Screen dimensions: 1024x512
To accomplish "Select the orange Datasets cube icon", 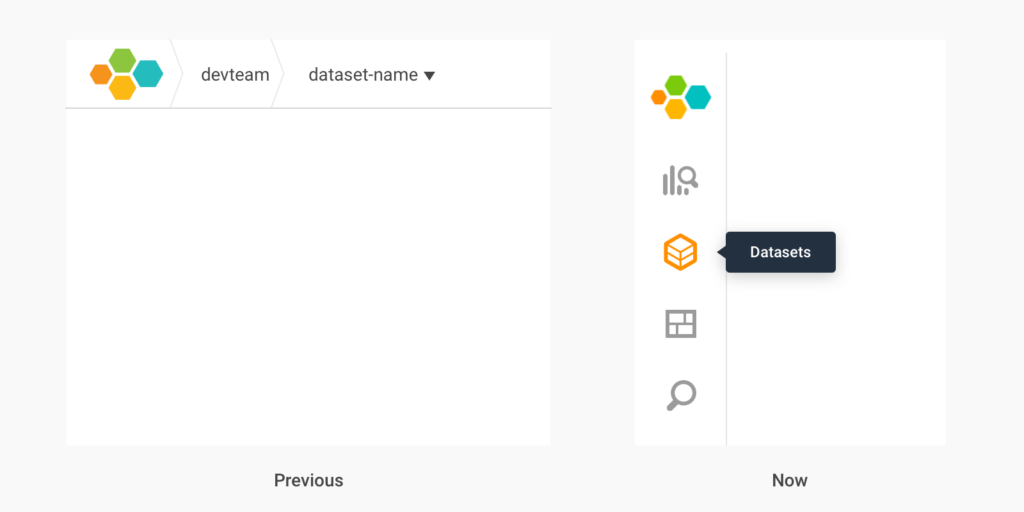I will [x=680, y=252].
